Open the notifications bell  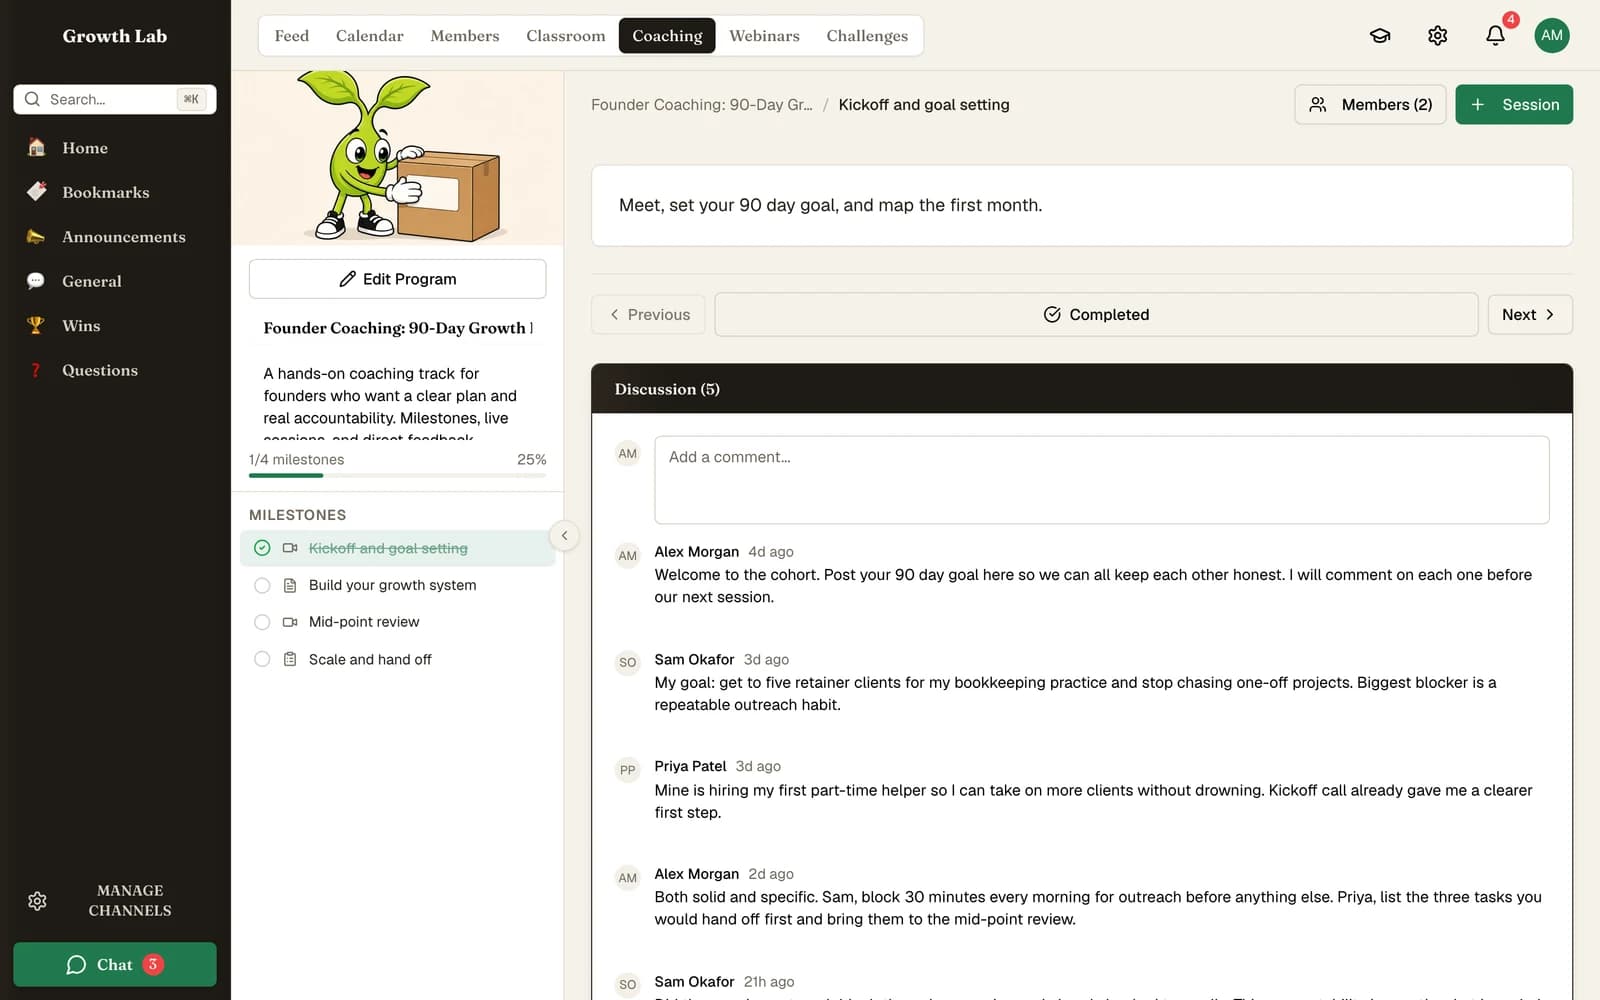tap(1495, 36)
